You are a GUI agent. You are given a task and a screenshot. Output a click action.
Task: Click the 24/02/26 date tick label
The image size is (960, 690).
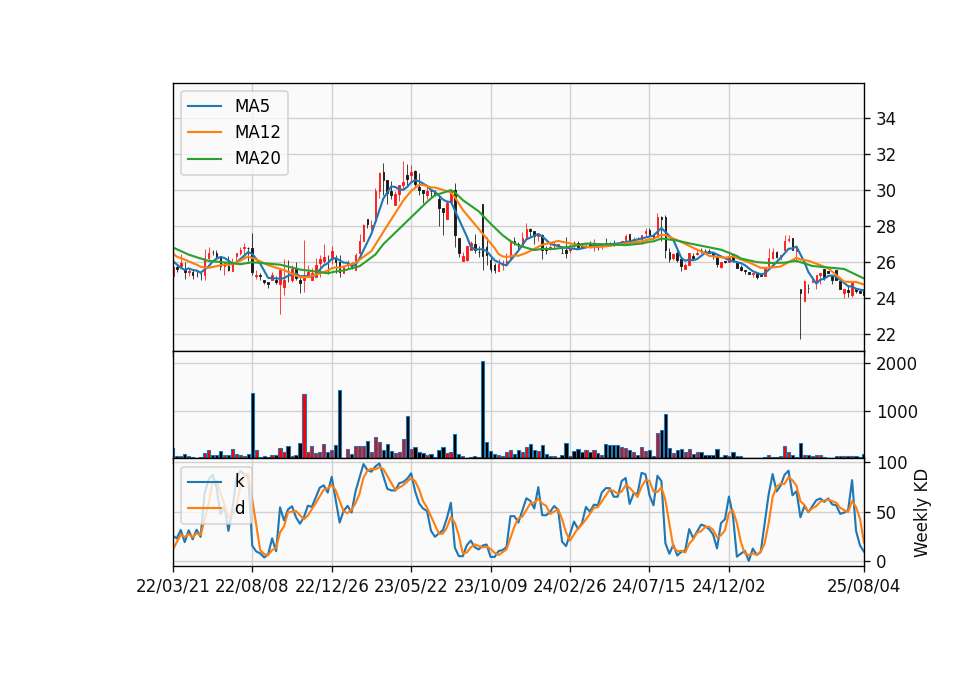569,586
